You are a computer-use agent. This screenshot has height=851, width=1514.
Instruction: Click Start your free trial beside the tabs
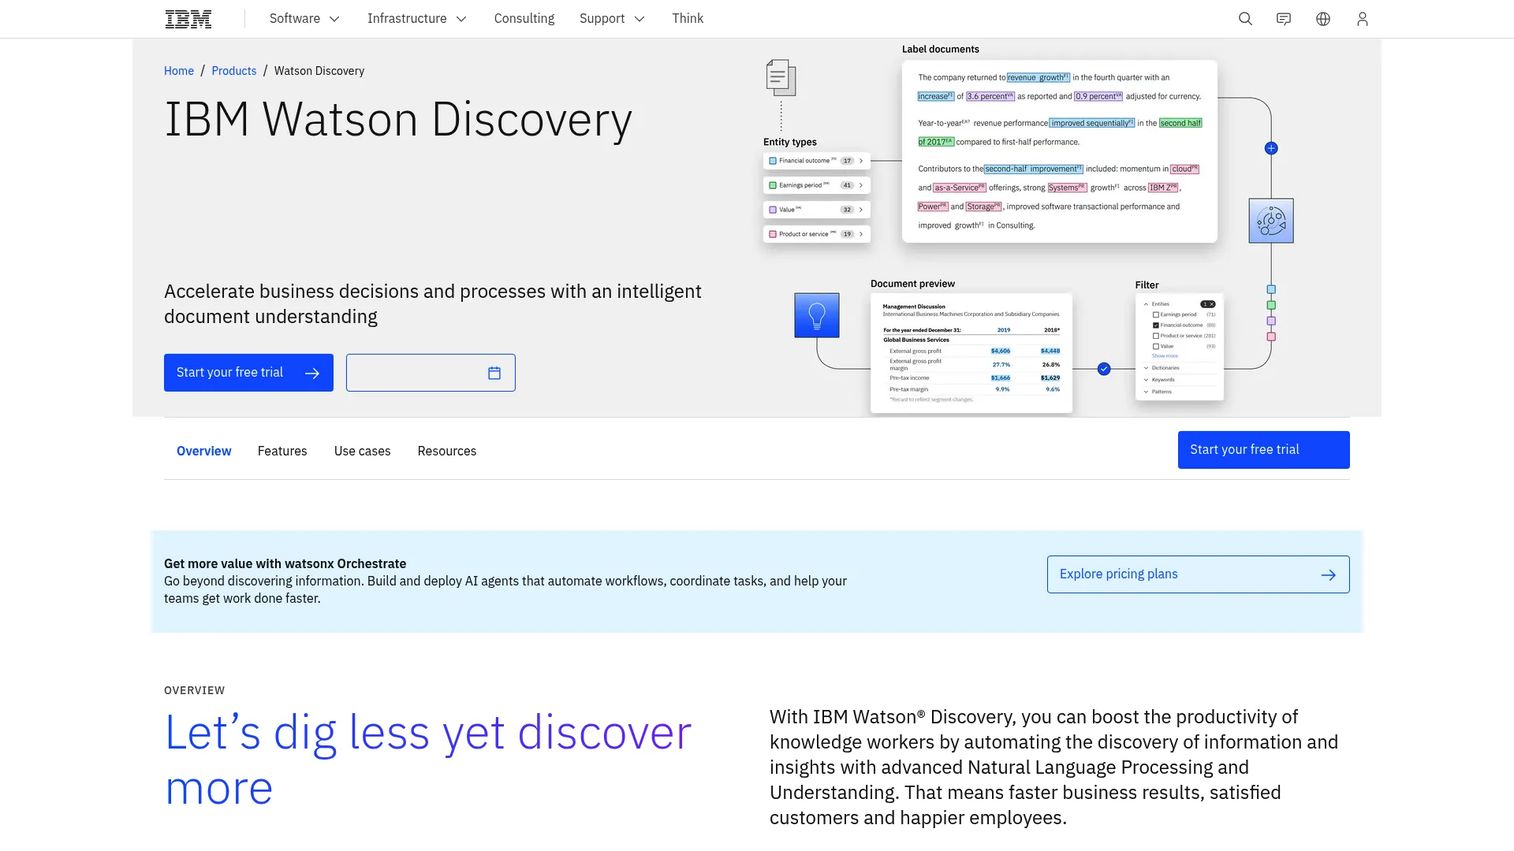pos(1264,450)
